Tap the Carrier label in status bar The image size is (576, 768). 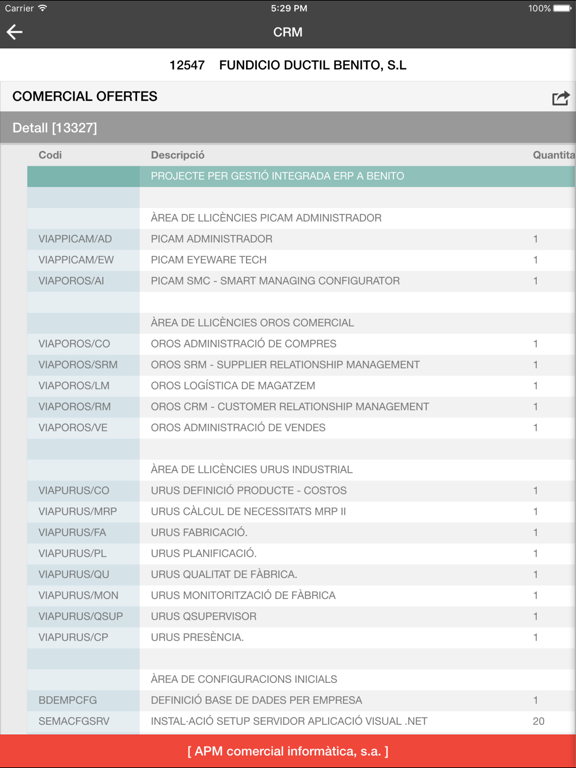coord(19,8)
